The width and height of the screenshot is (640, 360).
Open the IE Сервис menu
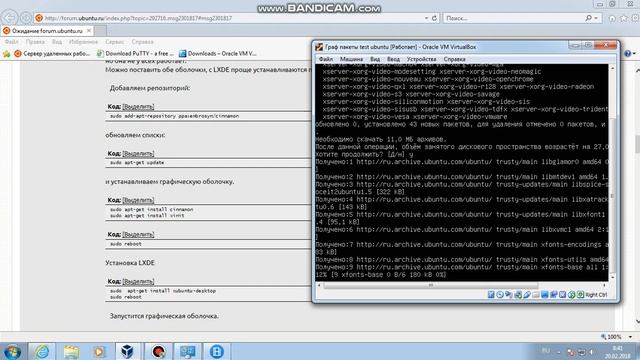tap(115, 42)
